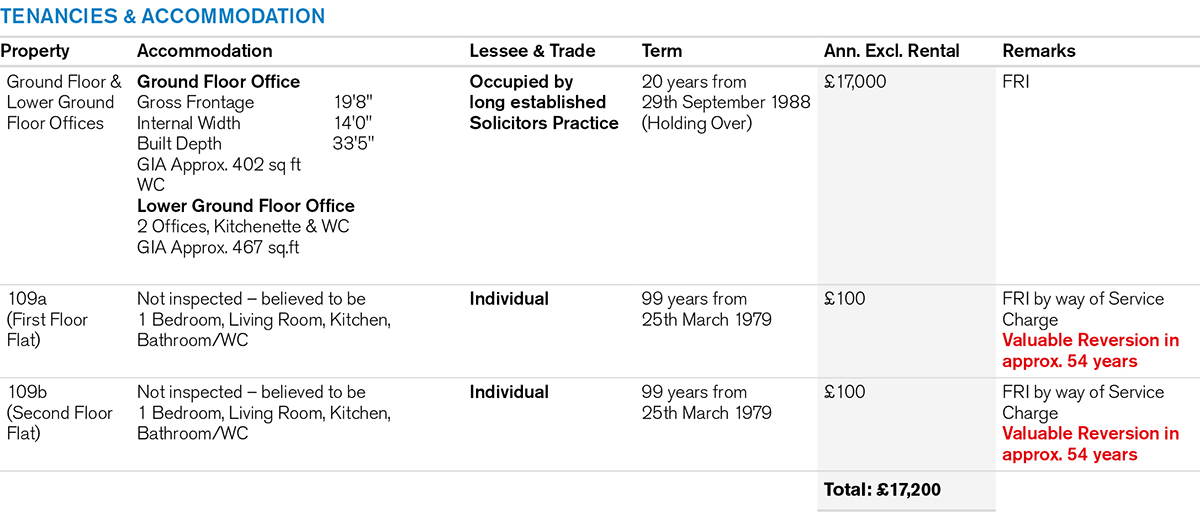The image size is (1200, 520).
Task: Click the Lessee & Trade column header
Action: pyautogui.click(x=532, y=51)
